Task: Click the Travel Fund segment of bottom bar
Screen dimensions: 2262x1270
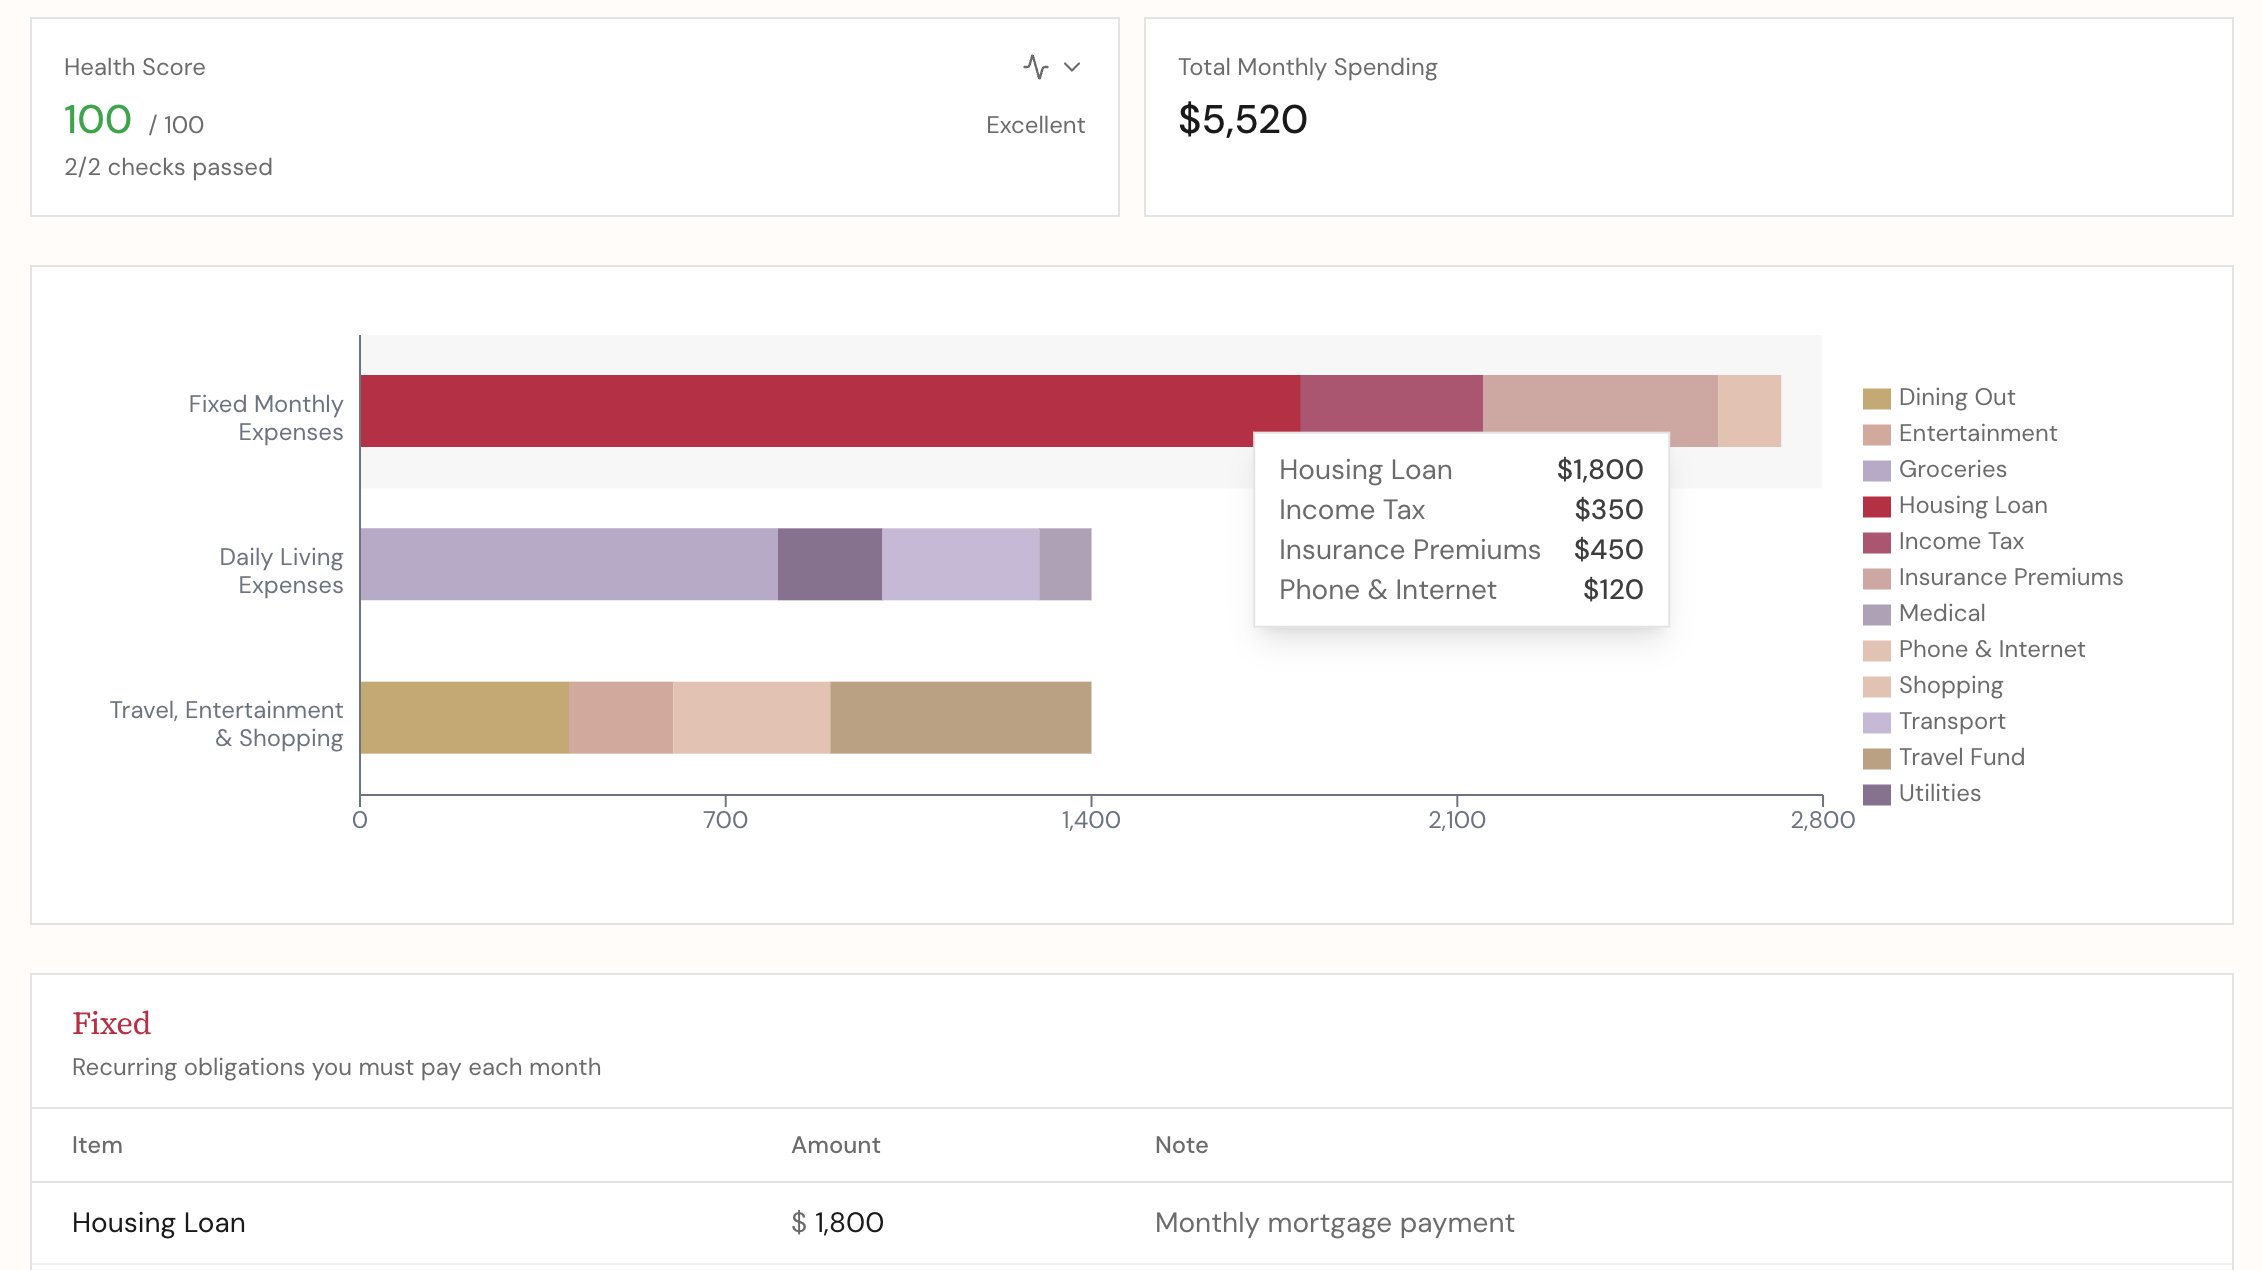Action: (x=960, y=717)
